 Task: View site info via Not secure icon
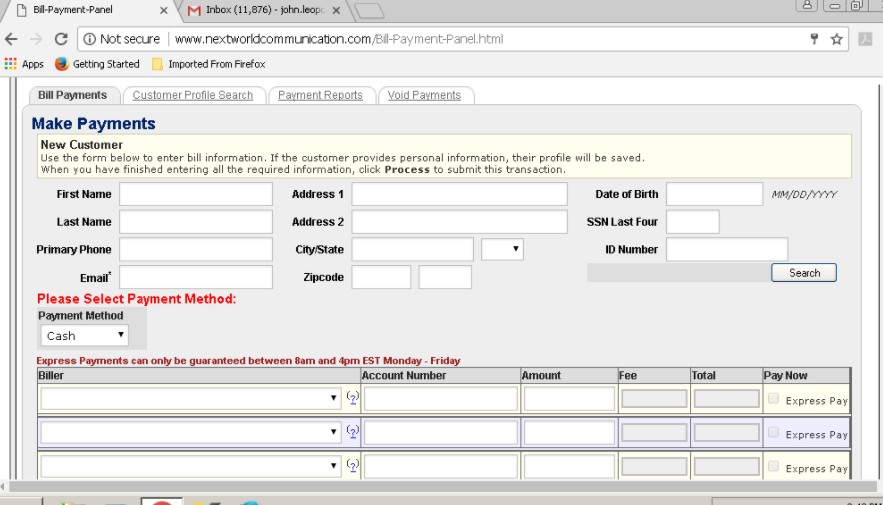[90, 39]
